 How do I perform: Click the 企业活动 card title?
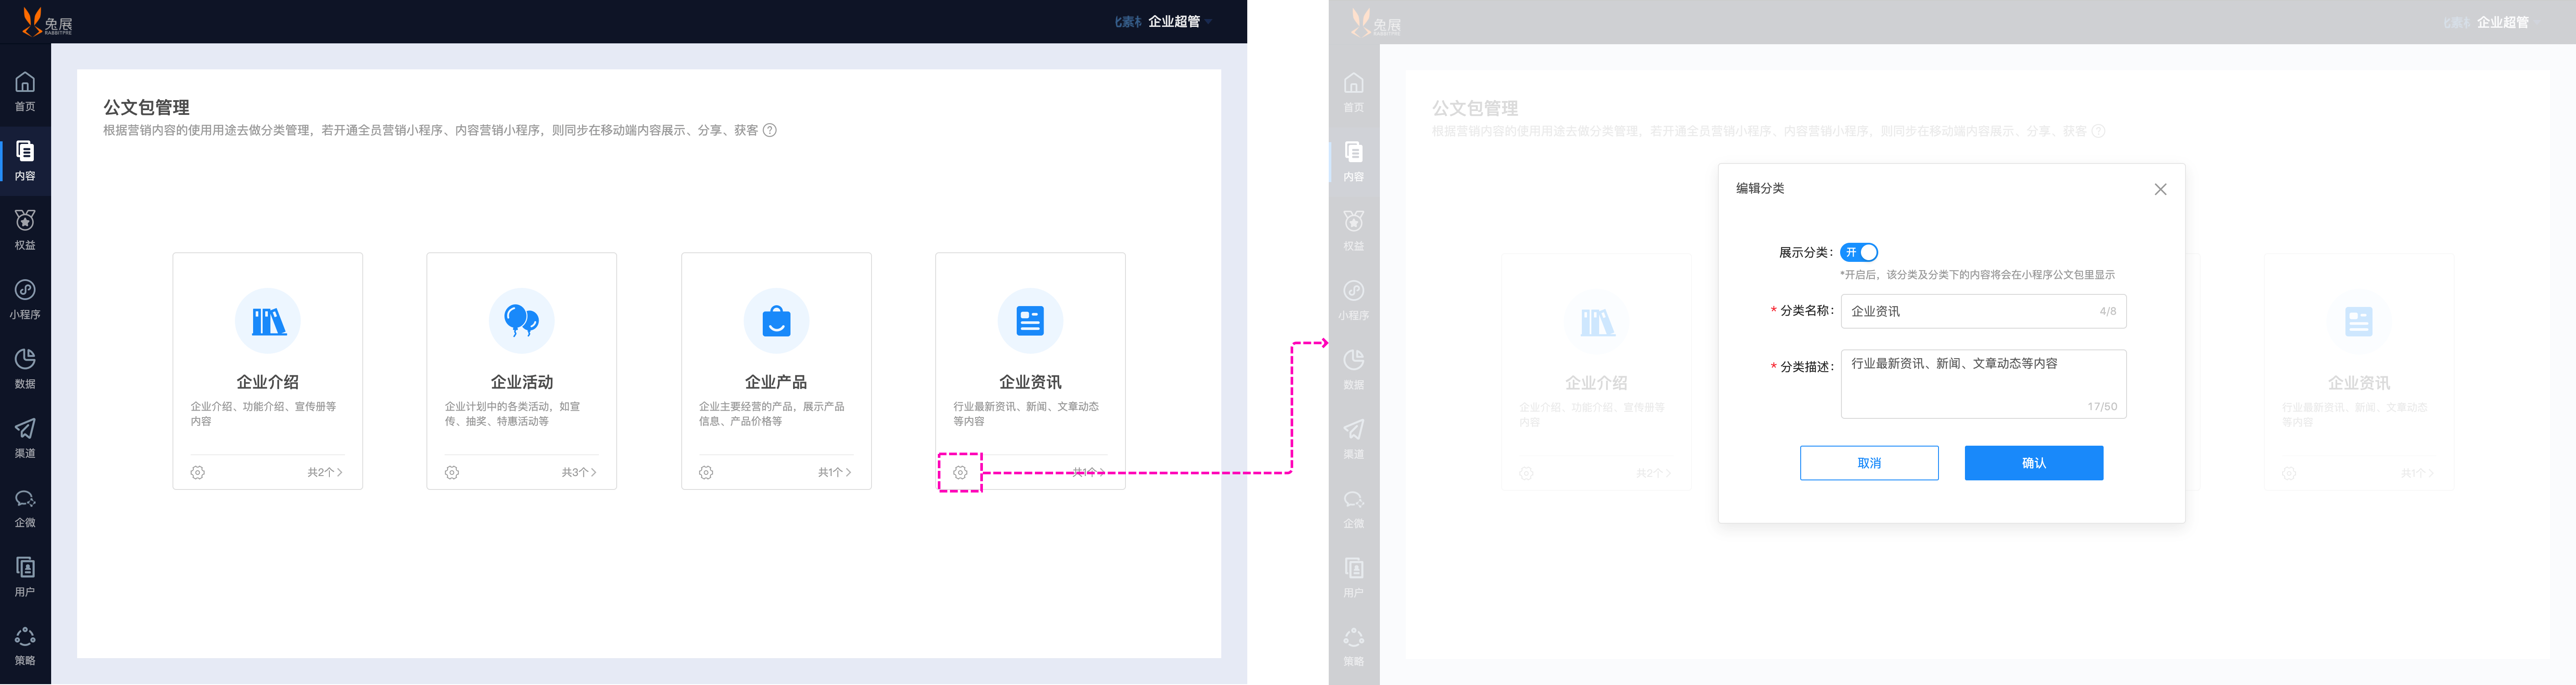coord(522,382)
